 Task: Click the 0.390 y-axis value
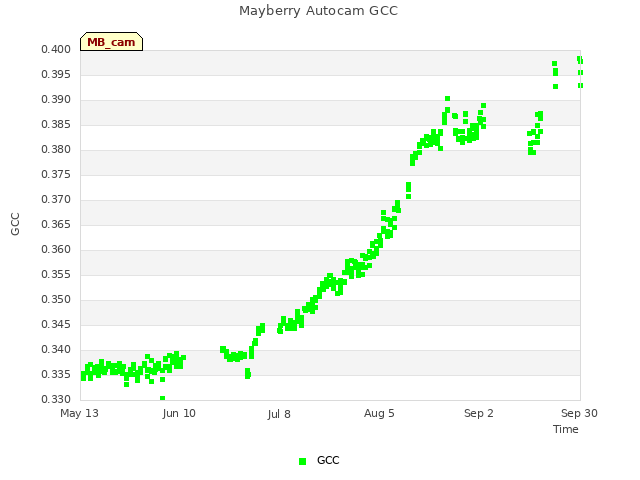tap(56, 100)
